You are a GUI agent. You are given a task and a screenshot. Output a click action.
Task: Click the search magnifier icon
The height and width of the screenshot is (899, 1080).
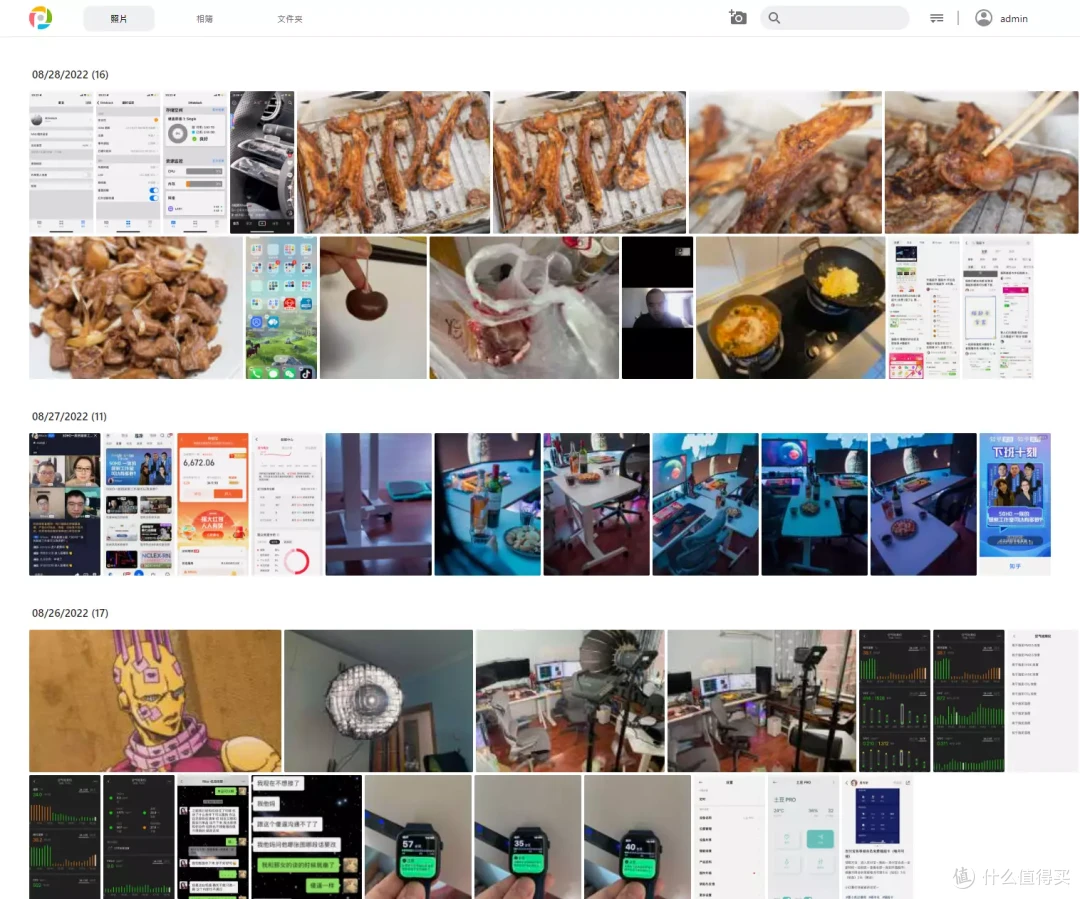[774, 18]
